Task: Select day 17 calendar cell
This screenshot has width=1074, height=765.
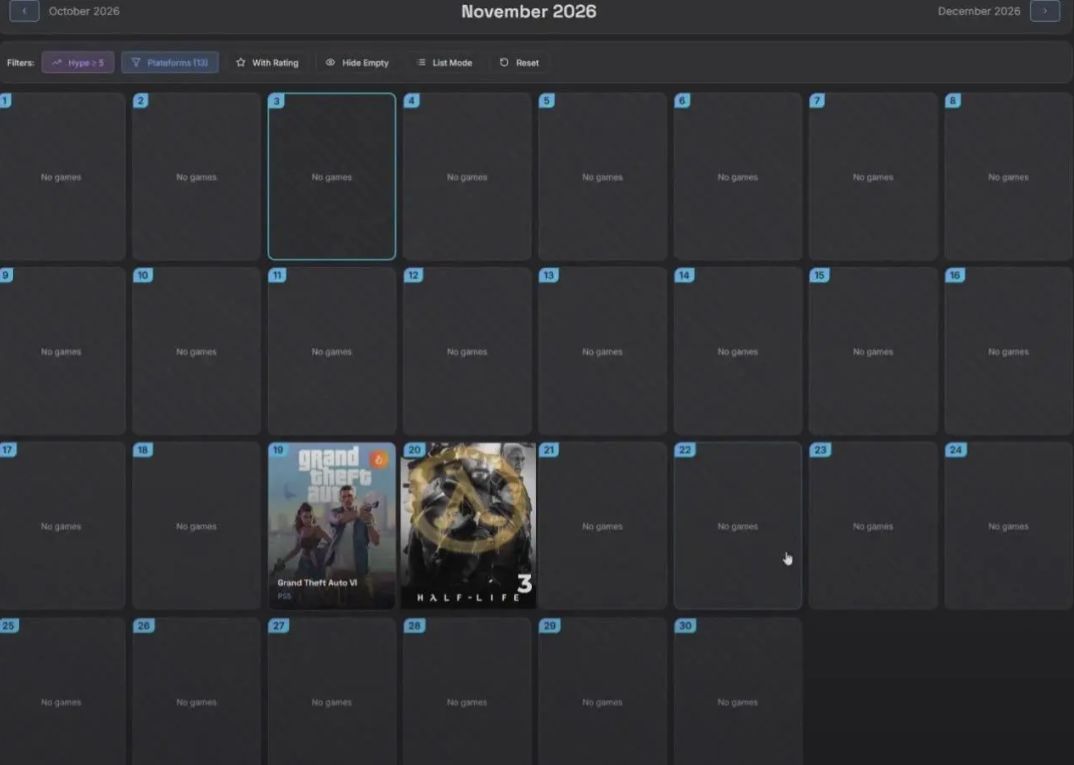Action: (62, 525)
